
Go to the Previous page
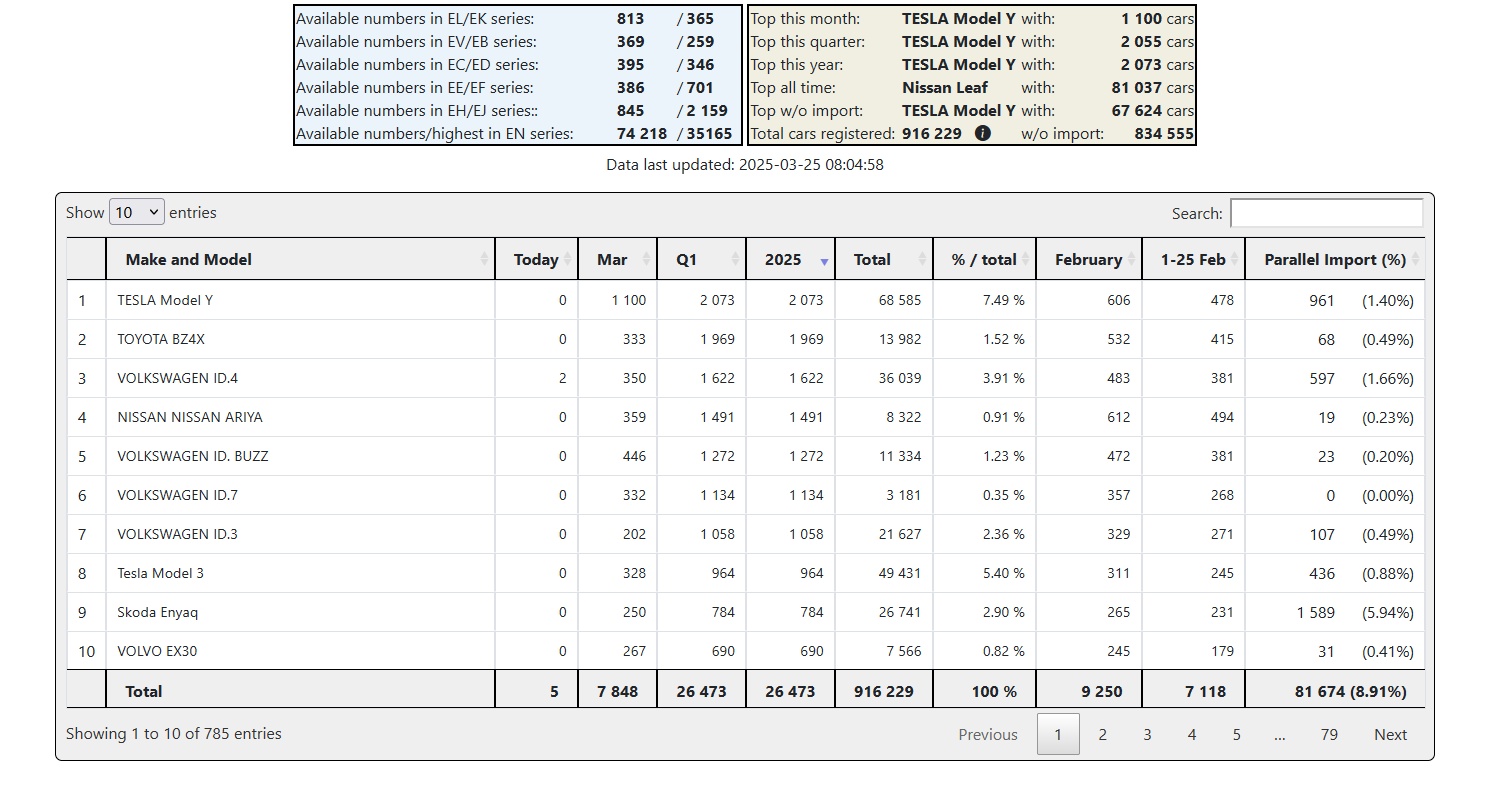(987, 734)
